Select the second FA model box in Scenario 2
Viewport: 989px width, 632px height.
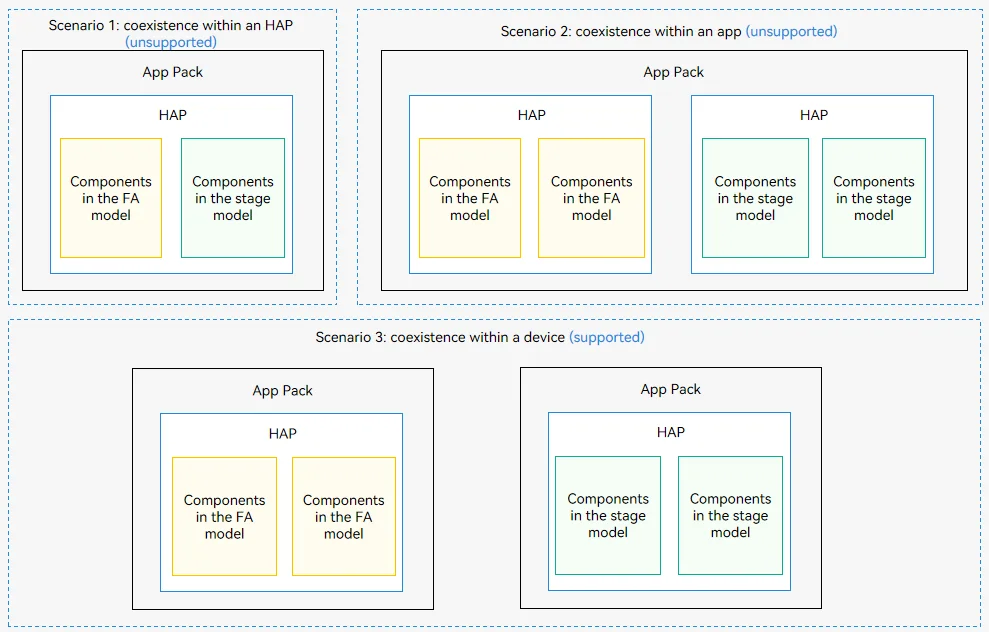[592, 198]
